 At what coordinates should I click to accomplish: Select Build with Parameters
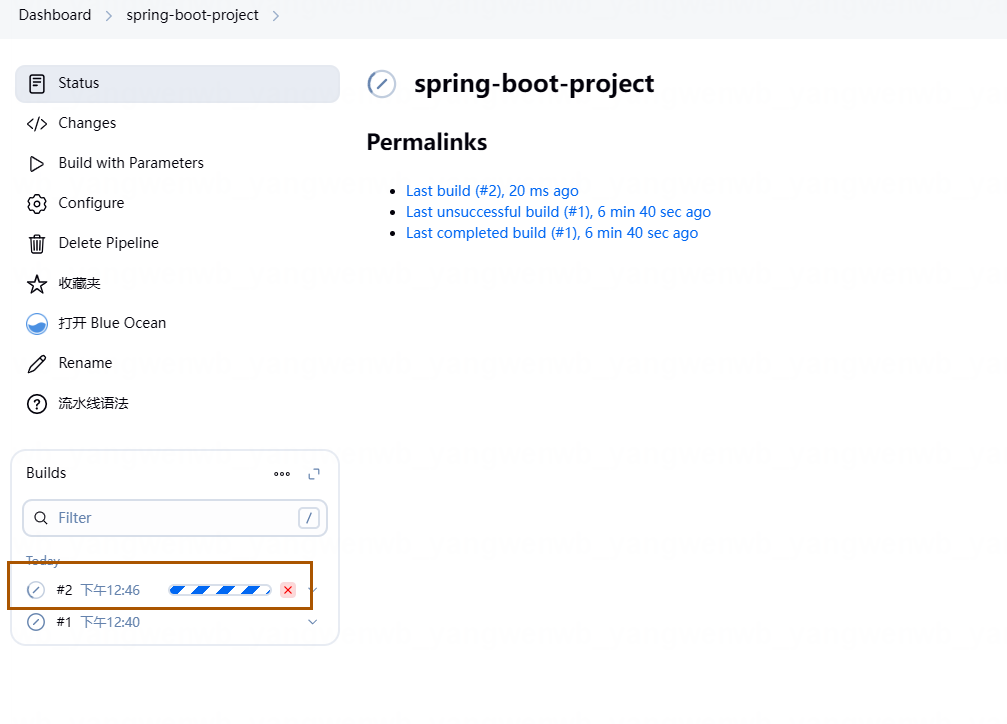[x=177, y=163]
